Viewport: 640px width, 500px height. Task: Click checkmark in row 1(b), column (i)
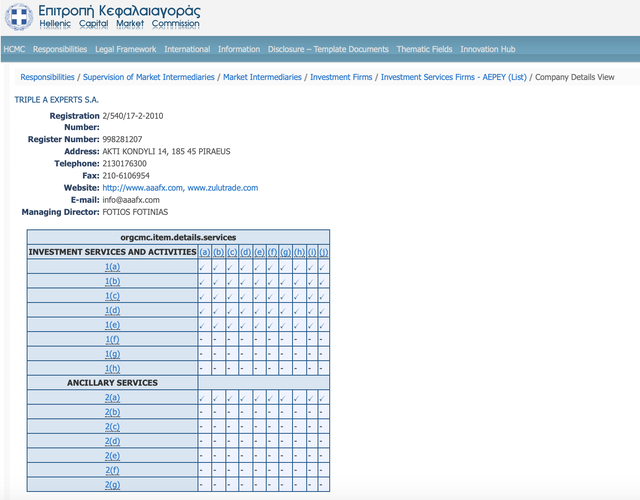[311, 282]
